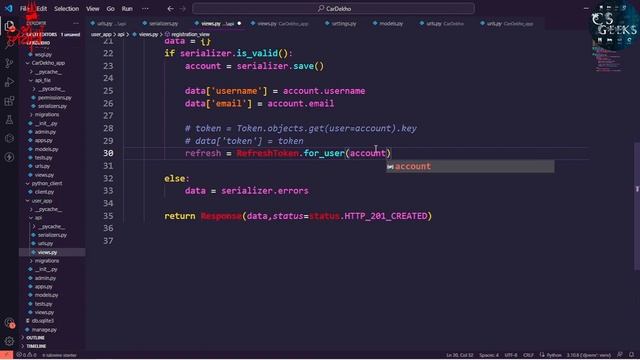Show errors and warnings in status bar
640x360 pixels.
[27, 355]
